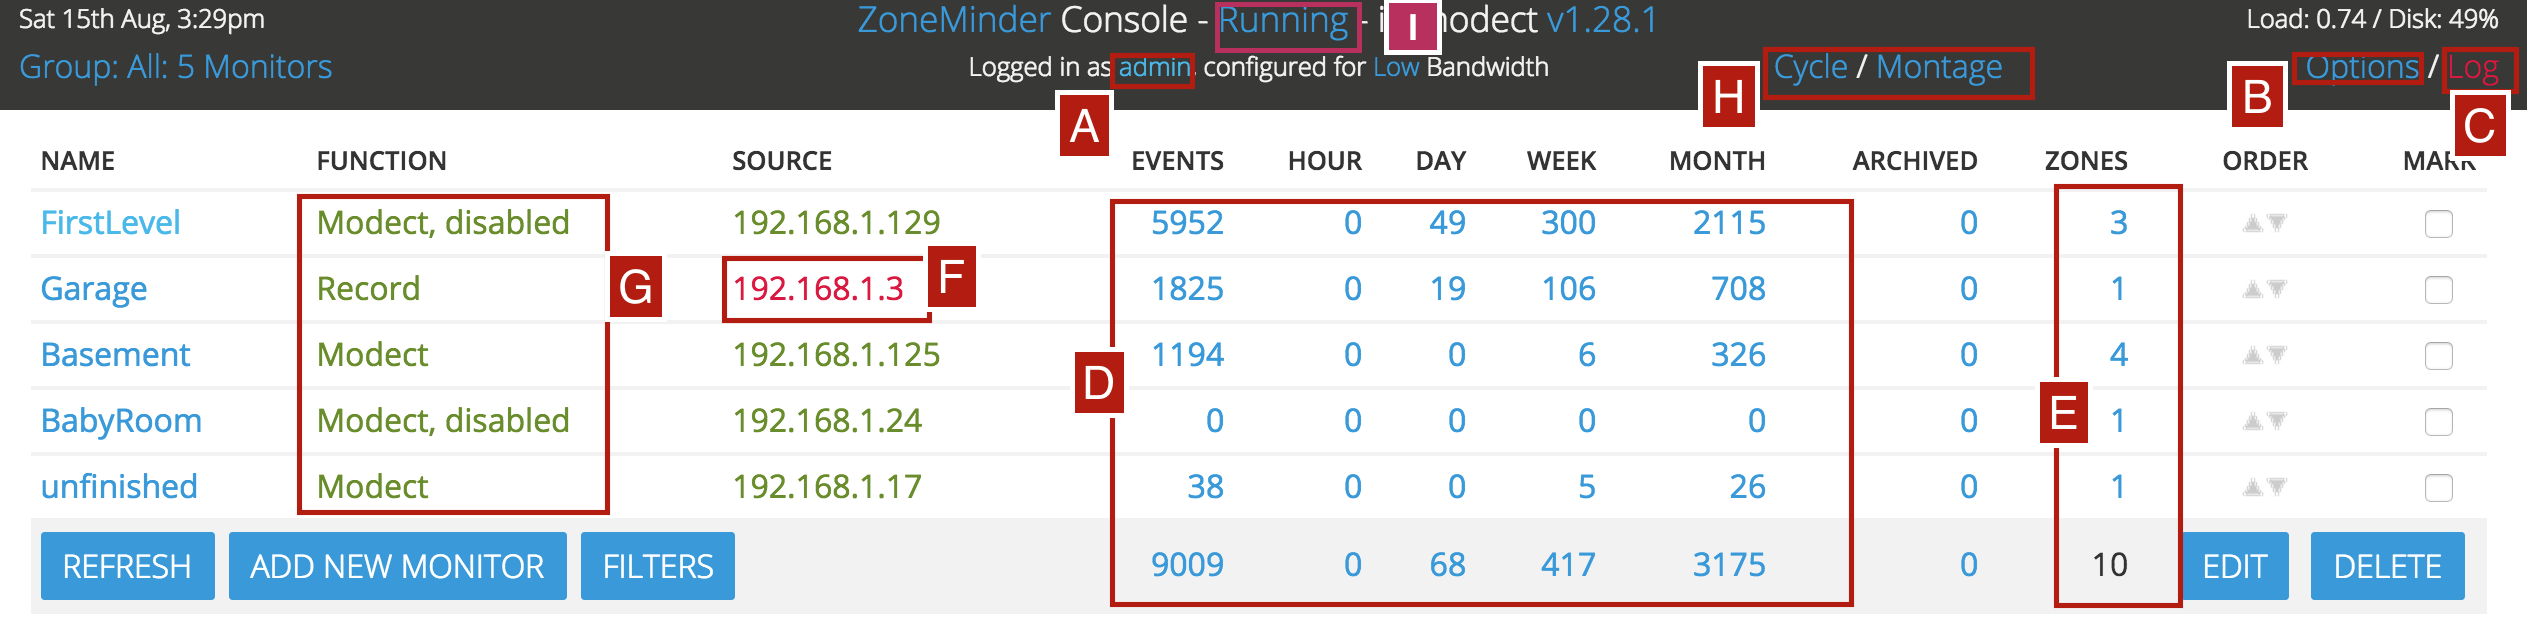Open Garage's 106 week events
2527x637 pixels.
(1568, 289)
